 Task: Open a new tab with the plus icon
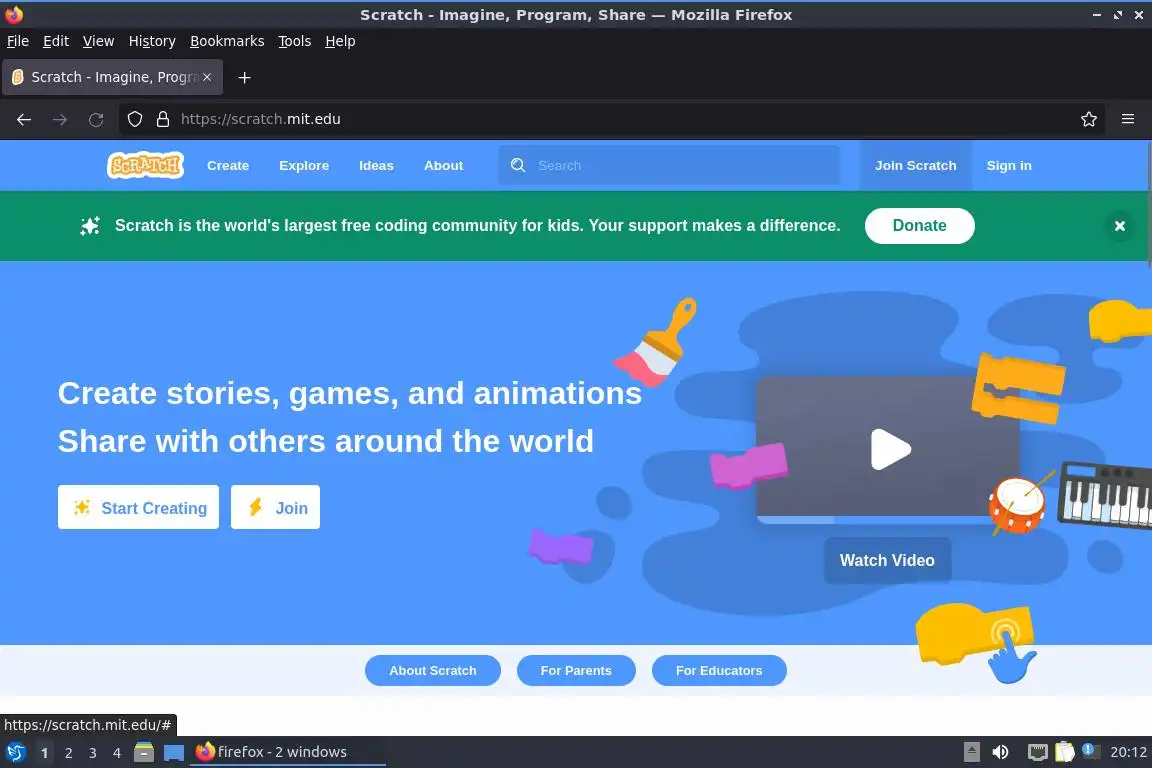[245, 77]
